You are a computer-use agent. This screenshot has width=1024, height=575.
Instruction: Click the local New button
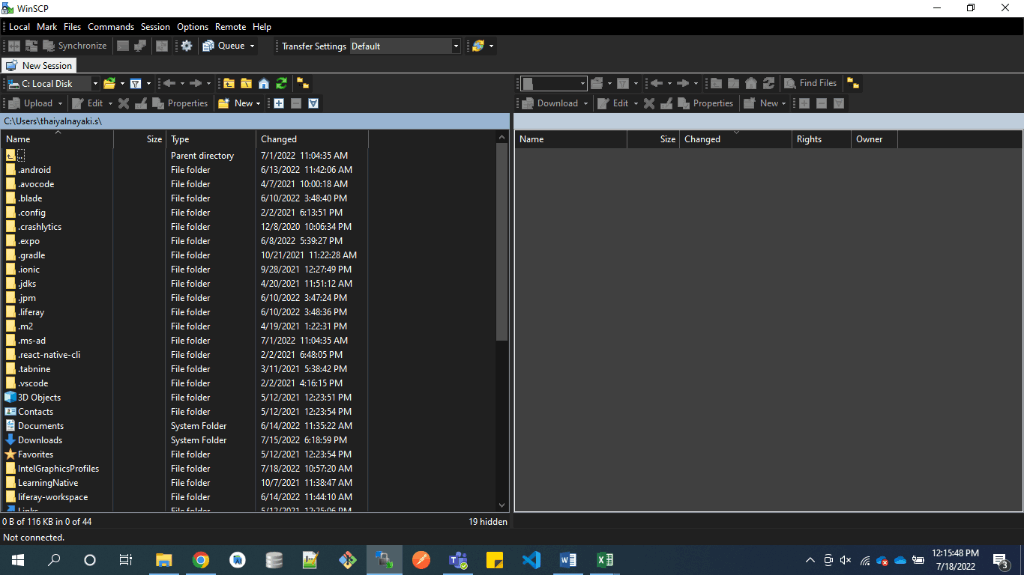[236, 103]
